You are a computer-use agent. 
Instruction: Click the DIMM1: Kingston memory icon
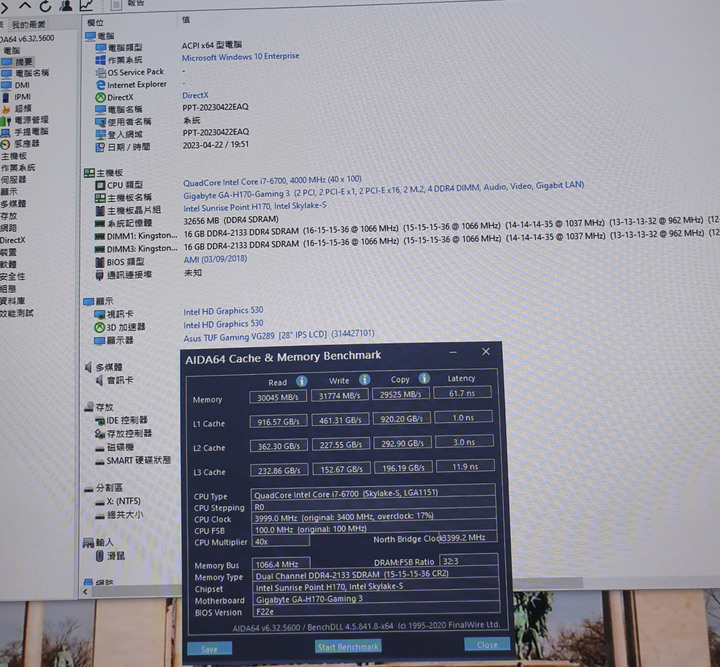100,236
